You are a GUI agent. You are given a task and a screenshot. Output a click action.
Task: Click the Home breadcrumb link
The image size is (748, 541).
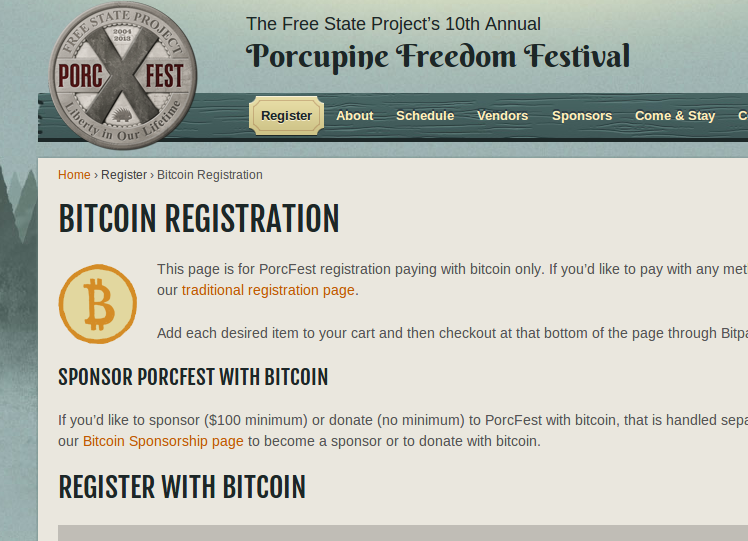click(74, 175)
